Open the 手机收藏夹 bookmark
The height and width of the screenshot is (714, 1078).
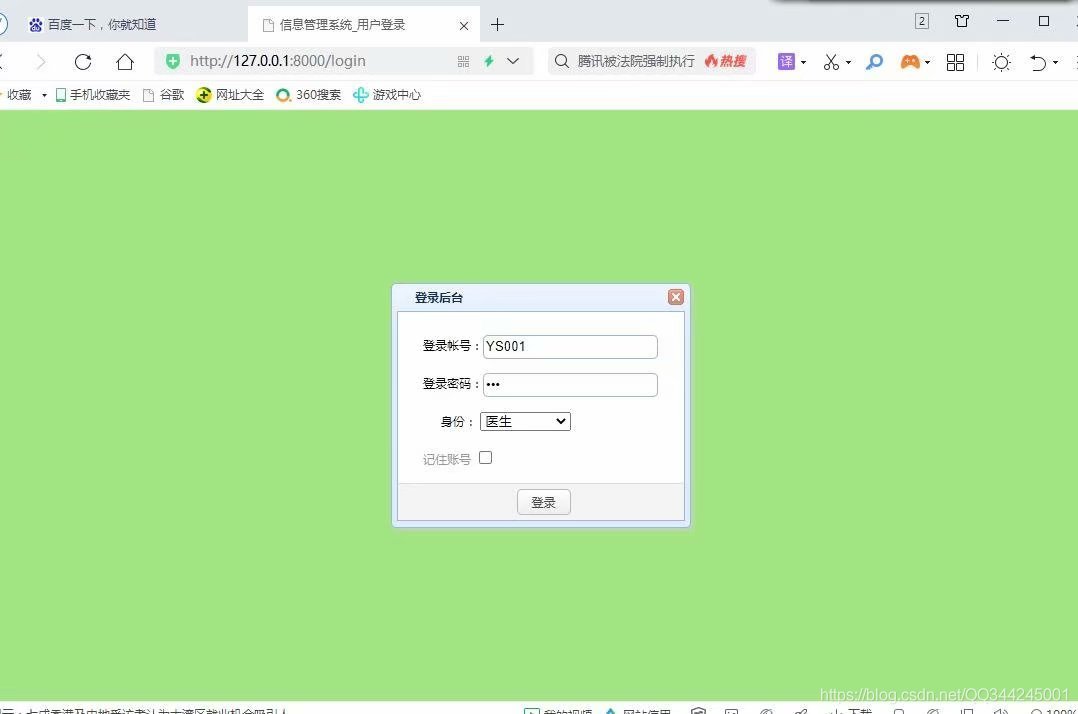[x=93, y=95]
